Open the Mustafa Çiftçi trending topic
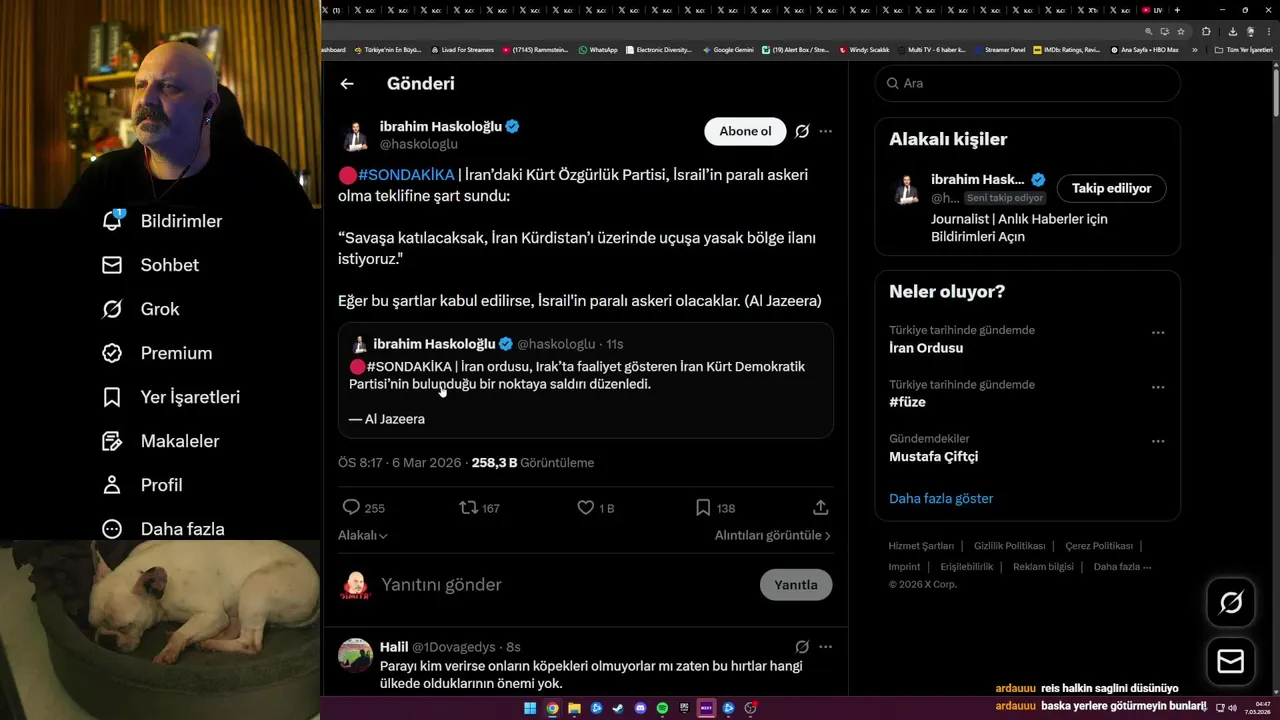This screenshot has height=720, width=1280. pos(934,457)
